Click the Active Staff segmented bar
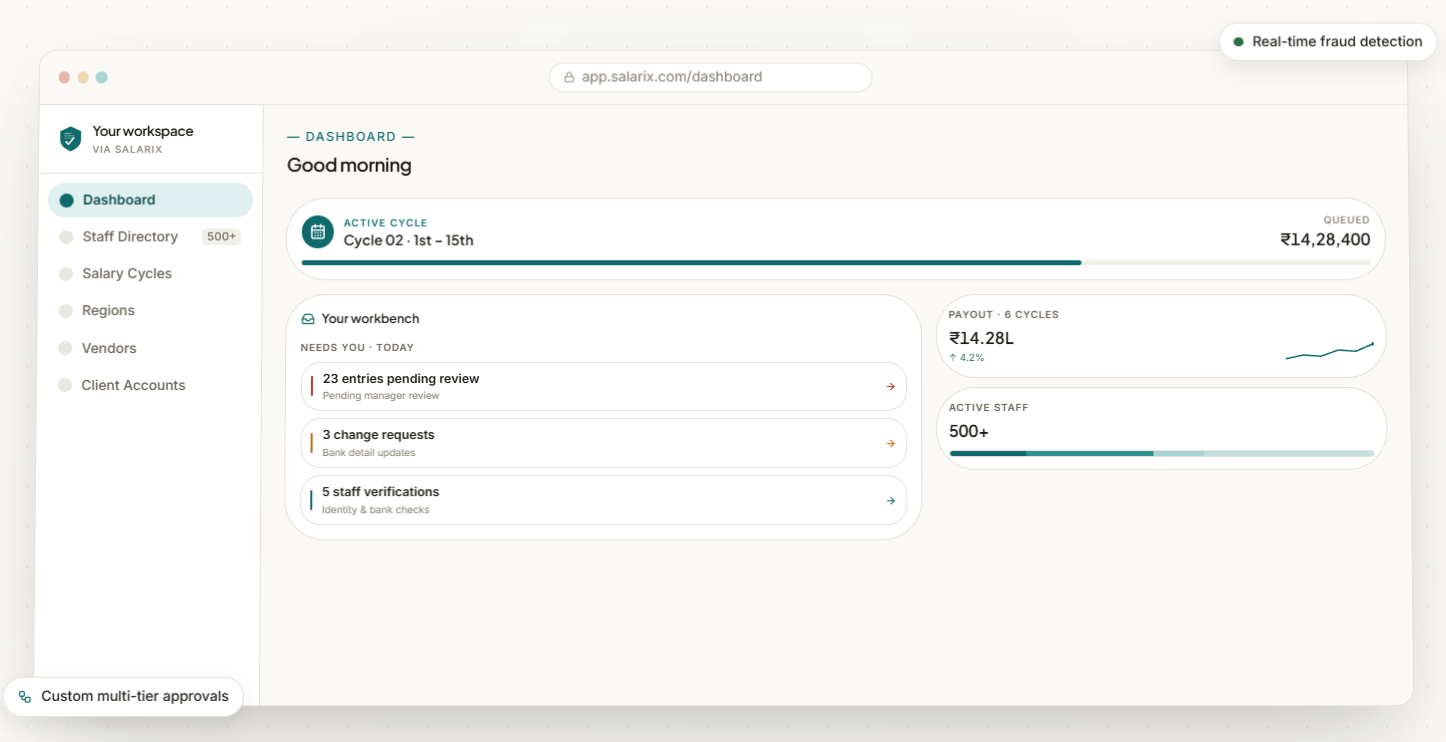 tap(1162, 454)
